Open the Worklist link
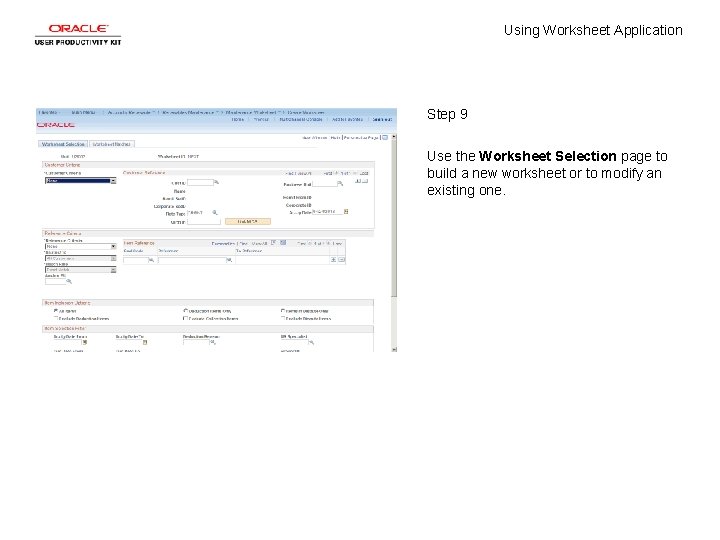720x540 pixels. coord(261,119)
